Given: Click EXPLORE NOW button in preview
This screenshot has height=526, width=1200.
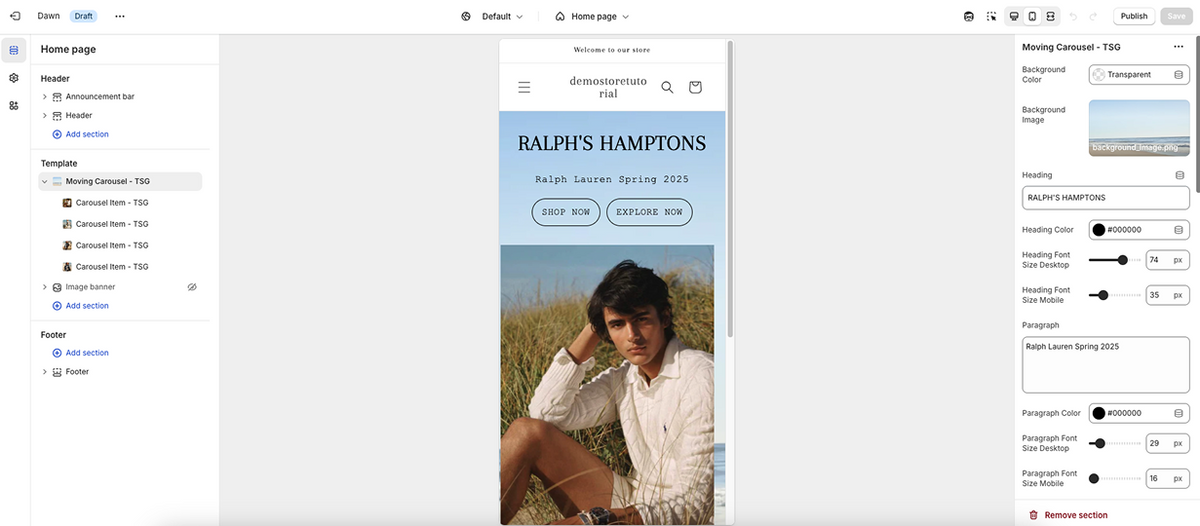Looking at the screenshot, I should tap(649, 212).
